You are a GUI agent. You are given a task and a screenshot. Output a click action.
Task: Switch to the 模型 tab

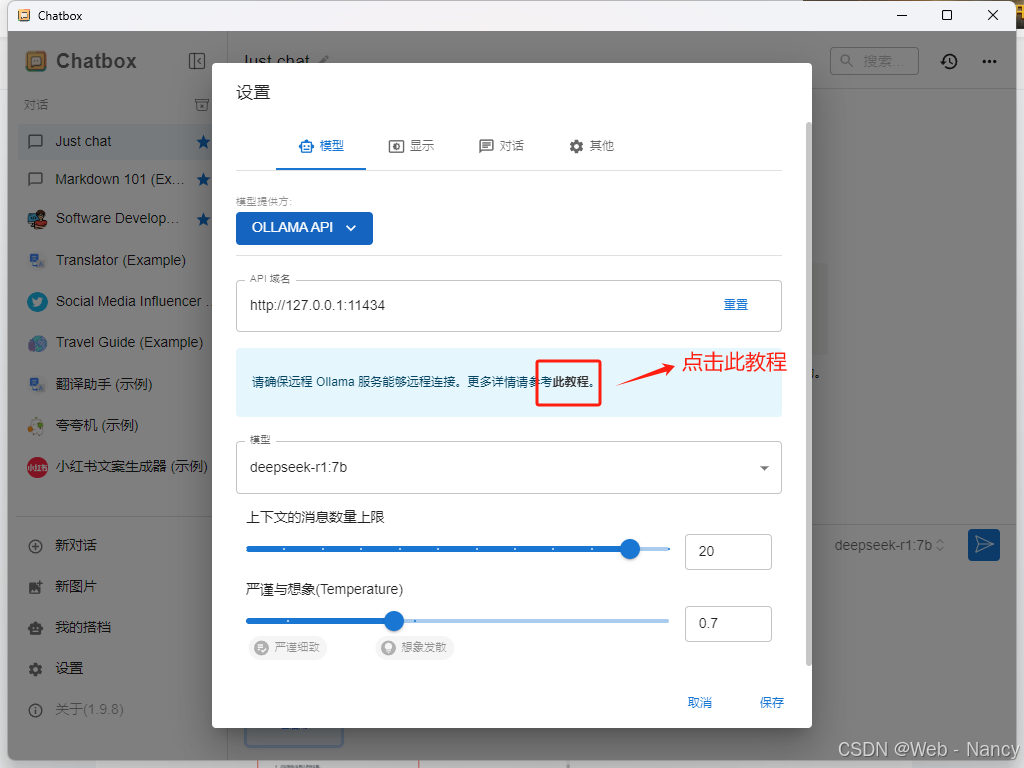coord(321,146)
